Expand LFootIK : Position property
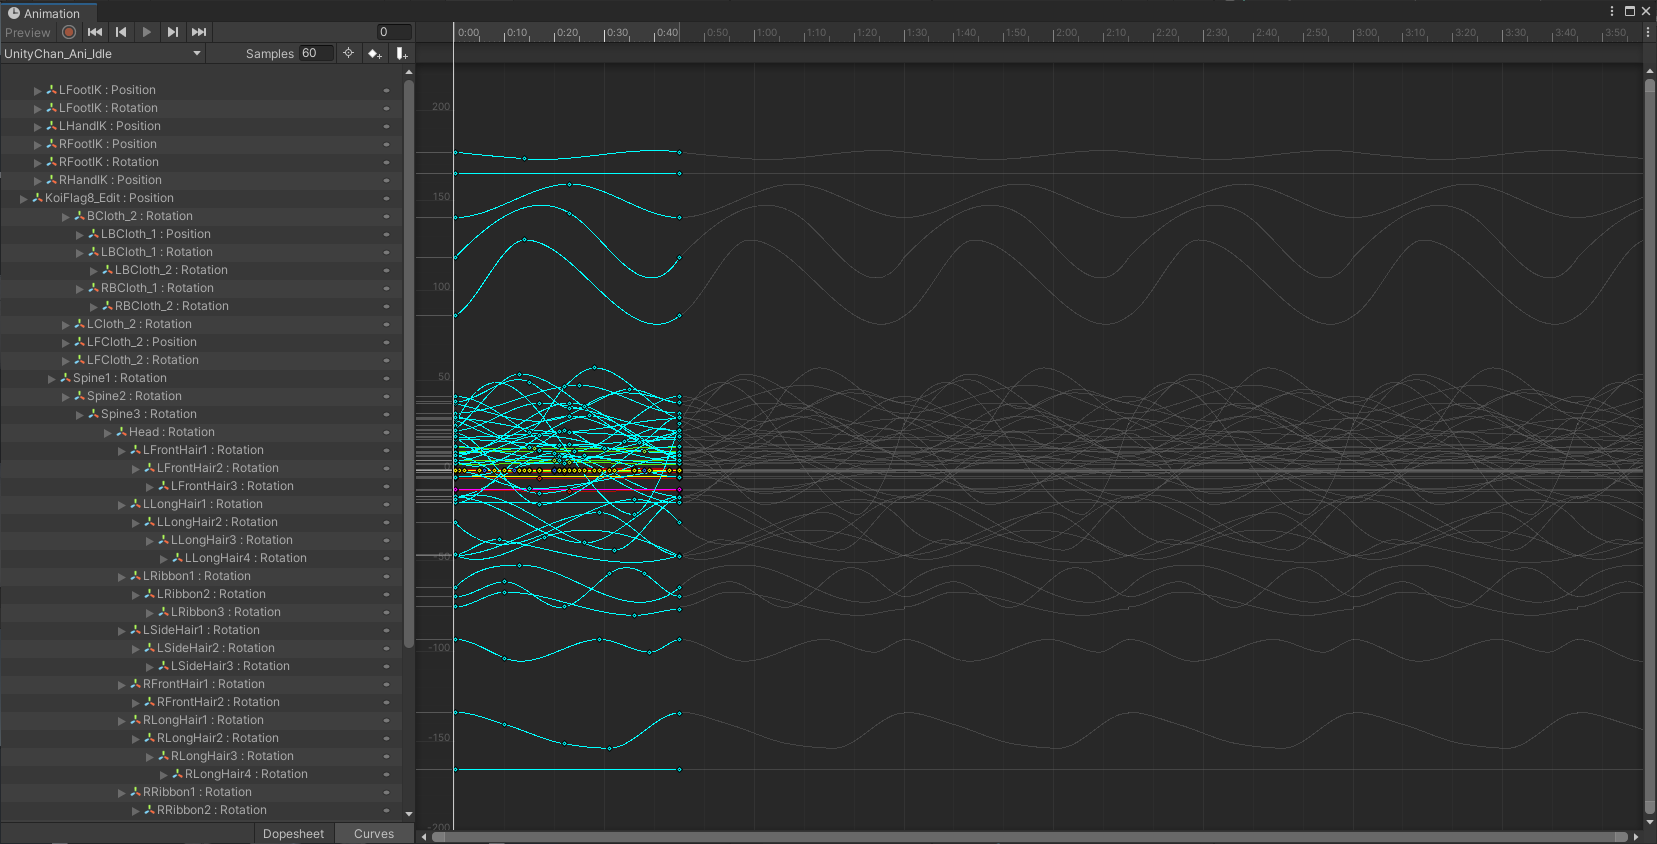Screen dimensions: 1657x844 [x=38, y=91]
